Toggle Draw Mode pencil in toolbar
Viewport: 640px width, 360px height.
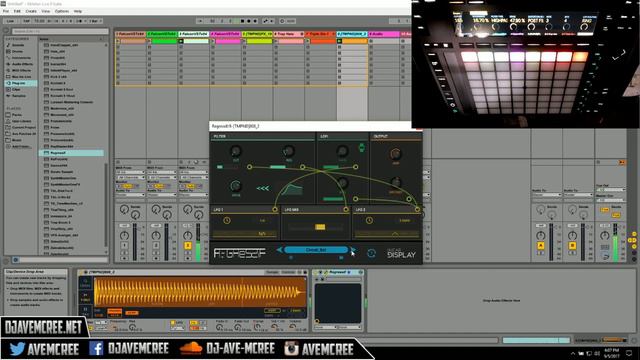pos(266,21)
